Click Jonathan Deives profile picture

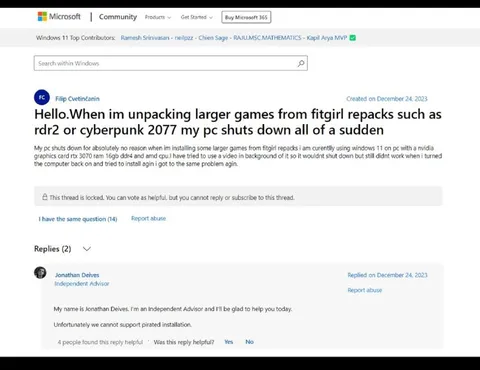coord(40,272)
